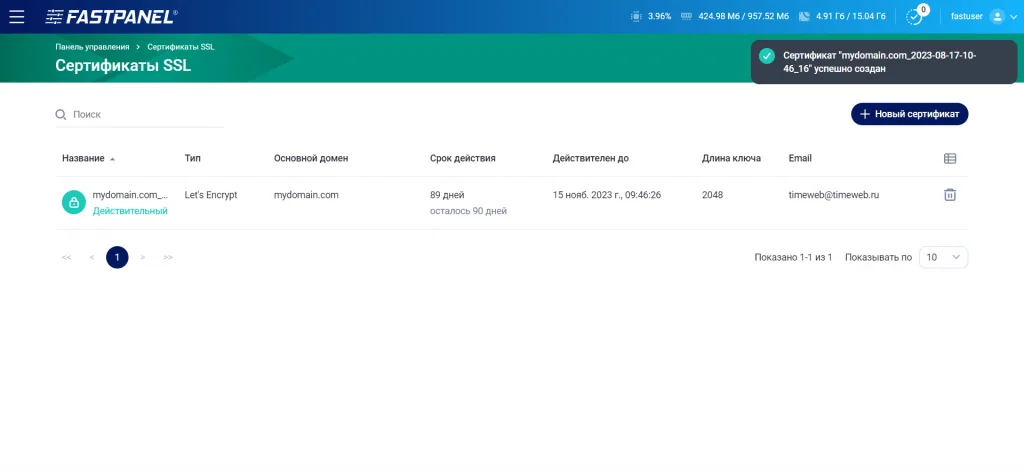
Task: Click the 424.98 Мб / 957.52 Мб memory value
Action: click(x=744, y=16)
